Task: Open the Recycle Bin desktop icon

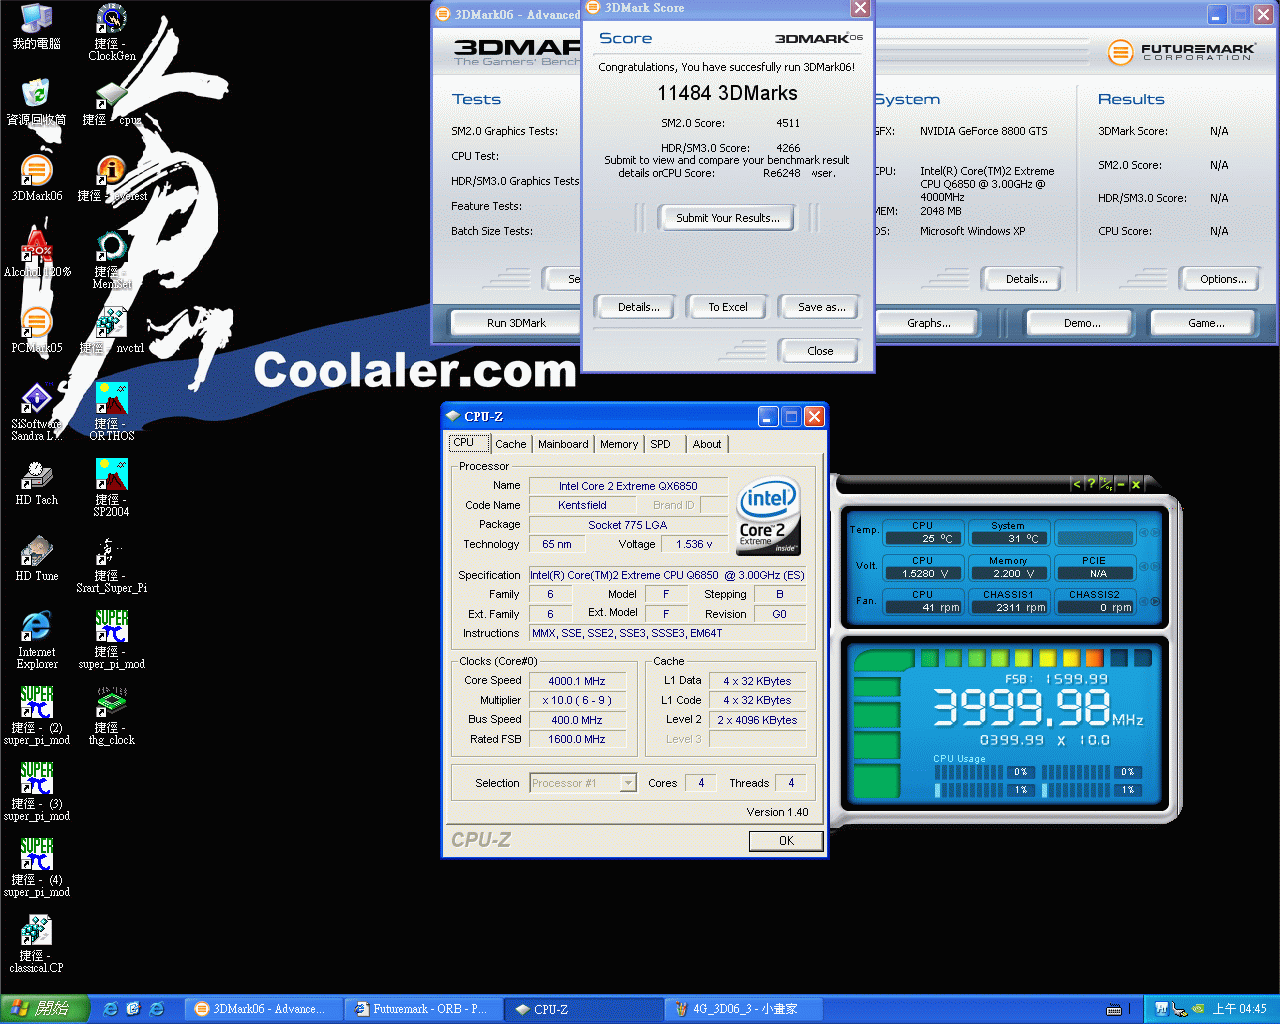Action: pos(36,102)
